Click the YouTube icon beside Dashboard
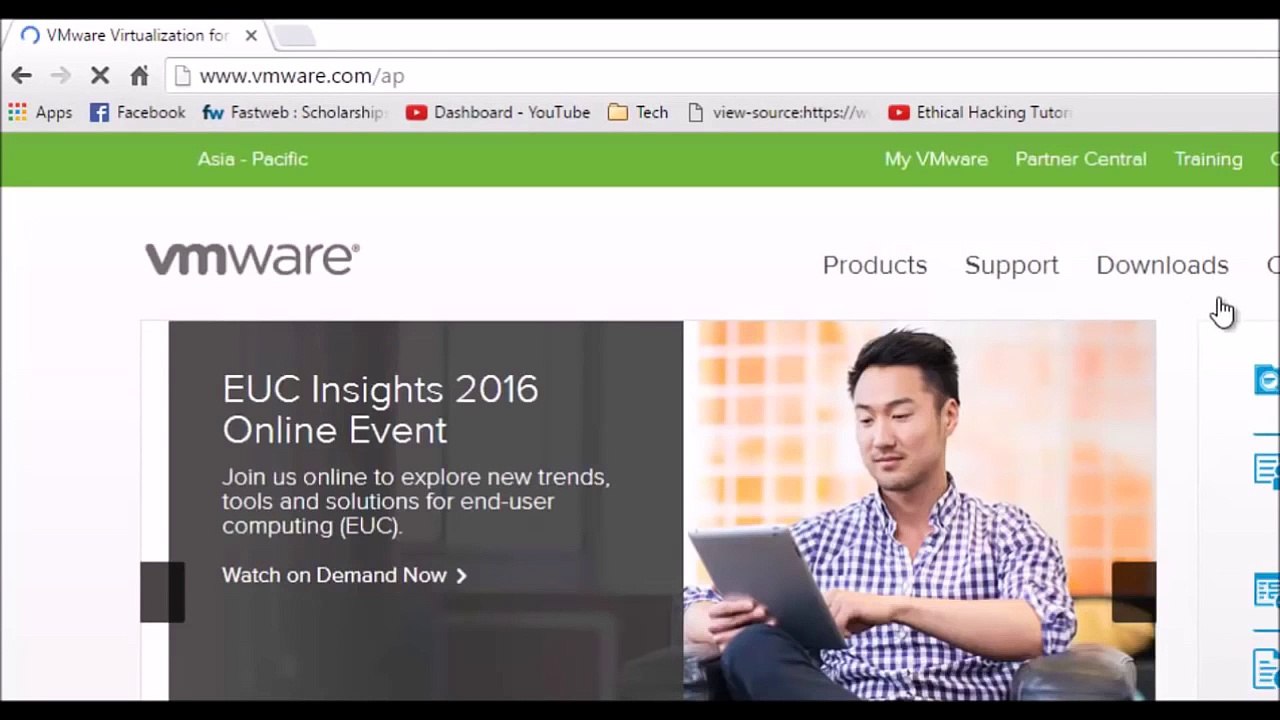 pyautogui.click(x=416, y=113)
